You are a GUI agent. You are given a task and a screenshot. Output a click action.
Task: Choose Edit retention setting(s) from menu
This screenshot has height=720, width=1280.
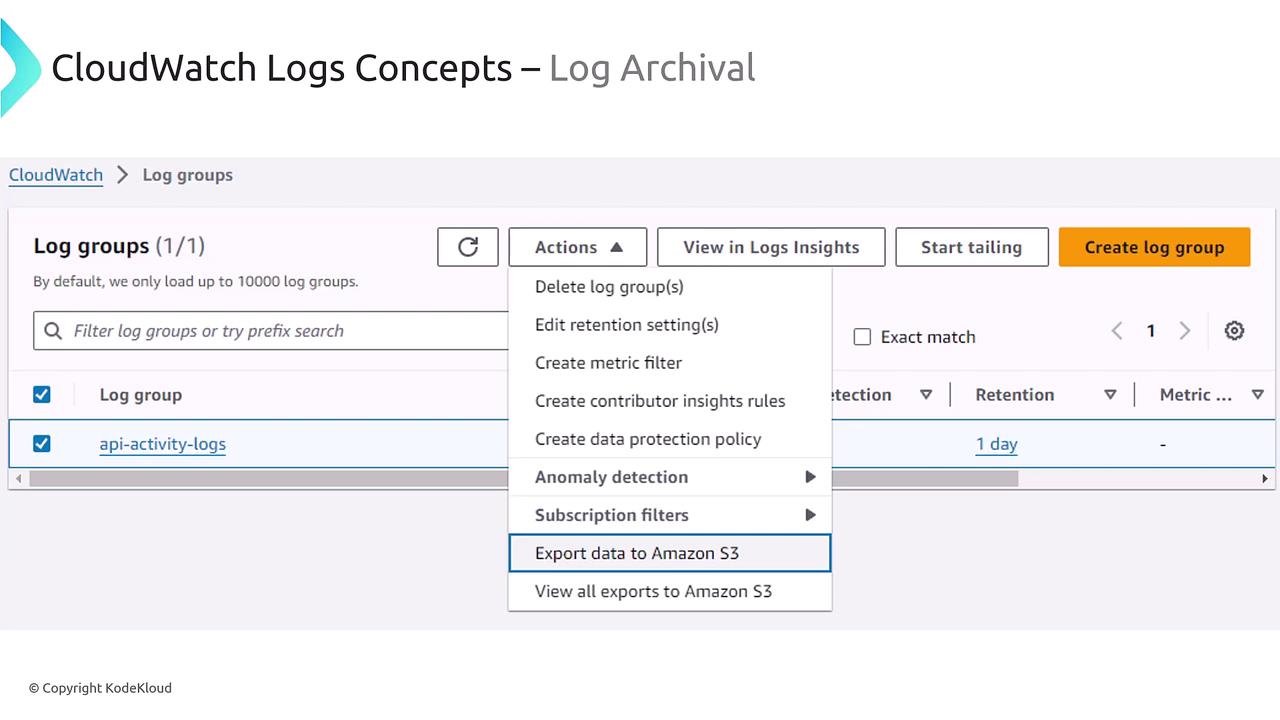point(627,325)
